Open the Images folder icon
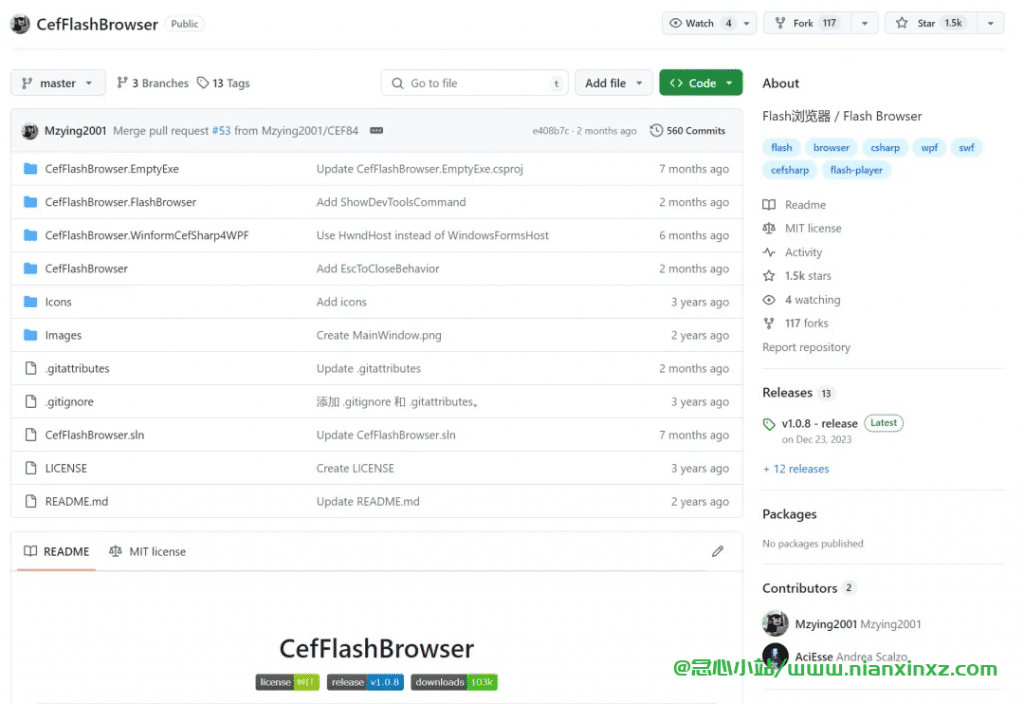Viewport: 1024px width, 704px height. 30,335
